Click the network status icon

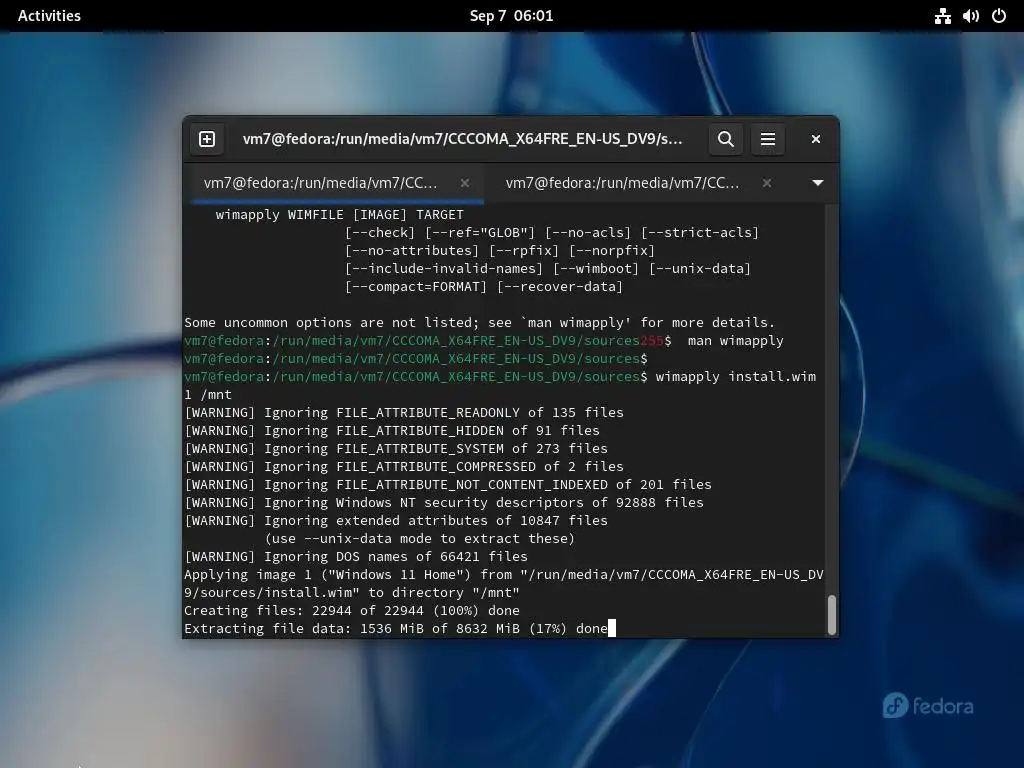pos(942,16)
